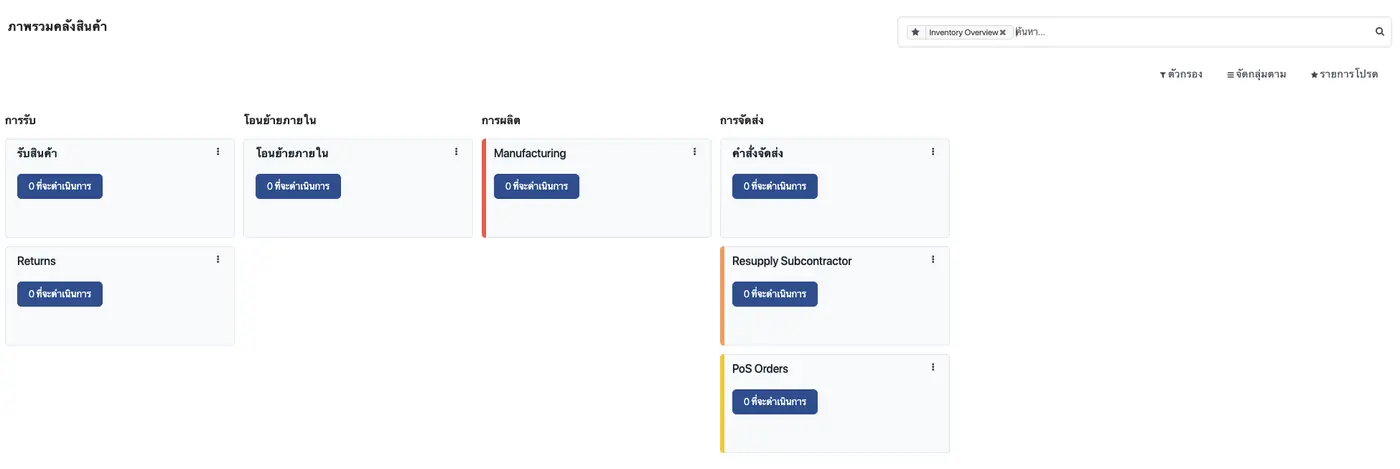Focus the ค้นหา search input field
The height and width of the screenshot is (469, 1400).
coord(1192,32)
